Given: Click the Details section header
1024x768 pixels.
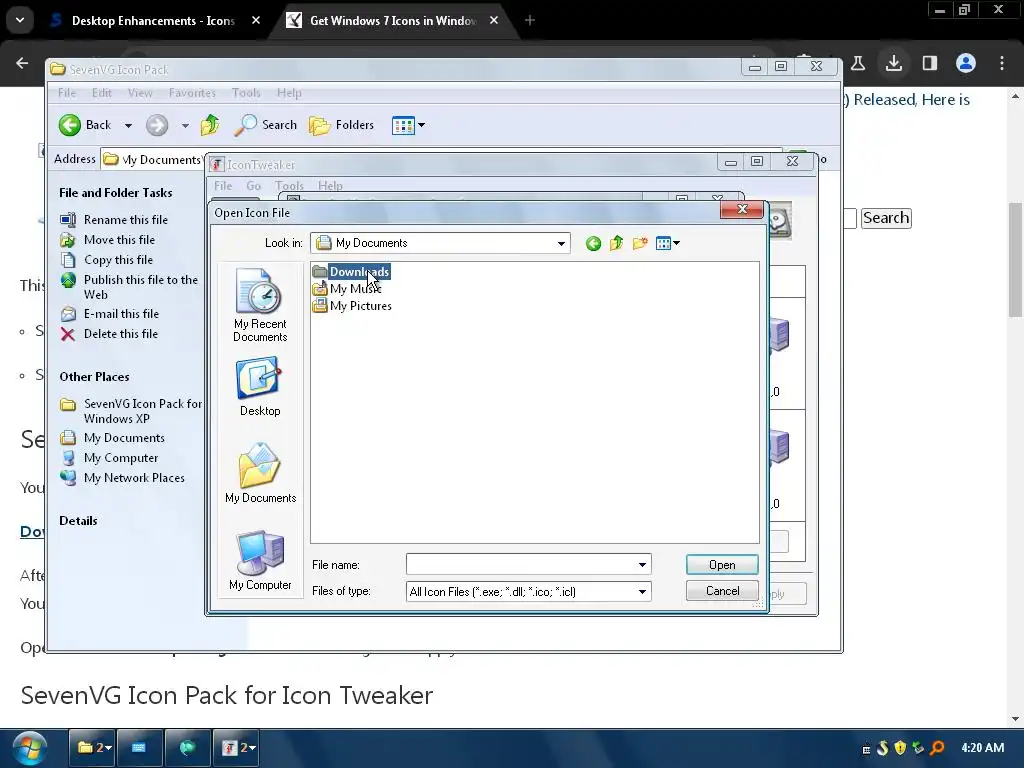Looking at the screenshot, I should (78, 520).
